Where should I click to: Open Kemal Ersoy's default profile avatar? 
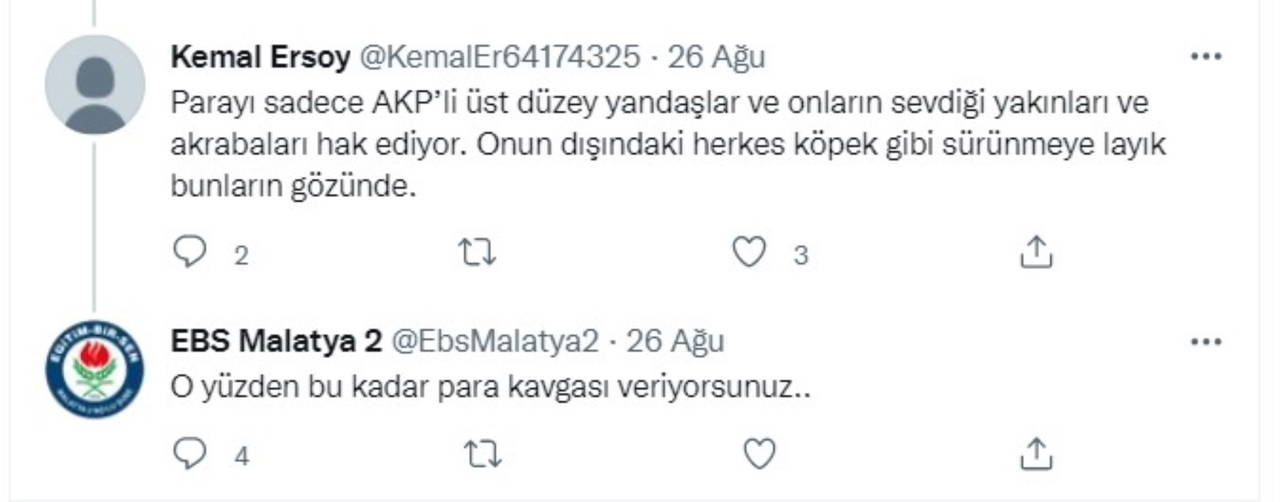click(95, 84)
